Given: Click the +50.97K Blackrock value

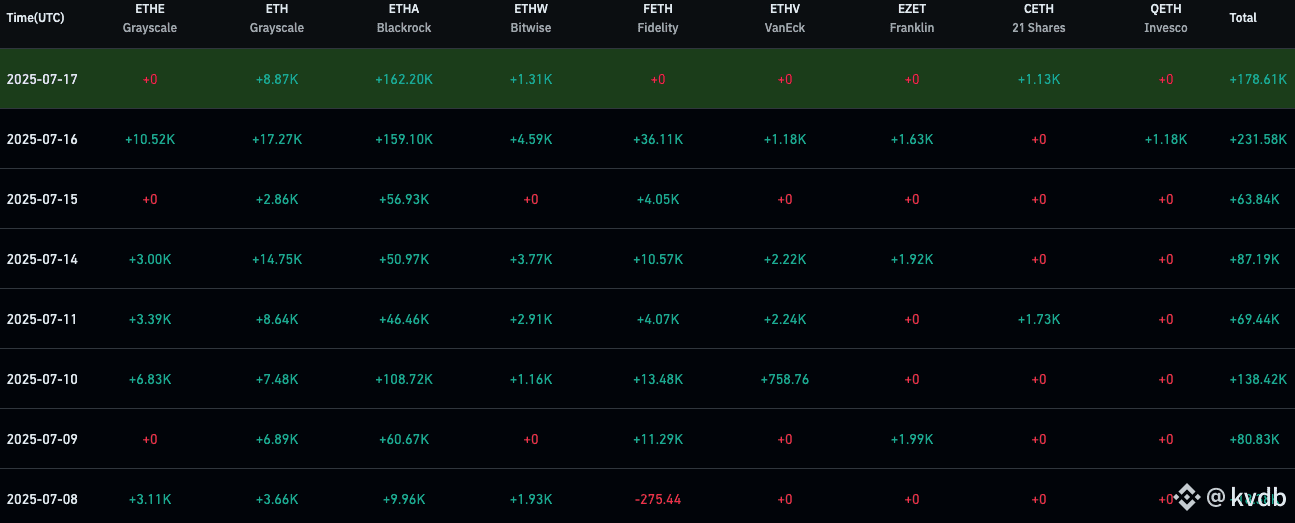Looking at the screenshot, I should coord(404,259).
